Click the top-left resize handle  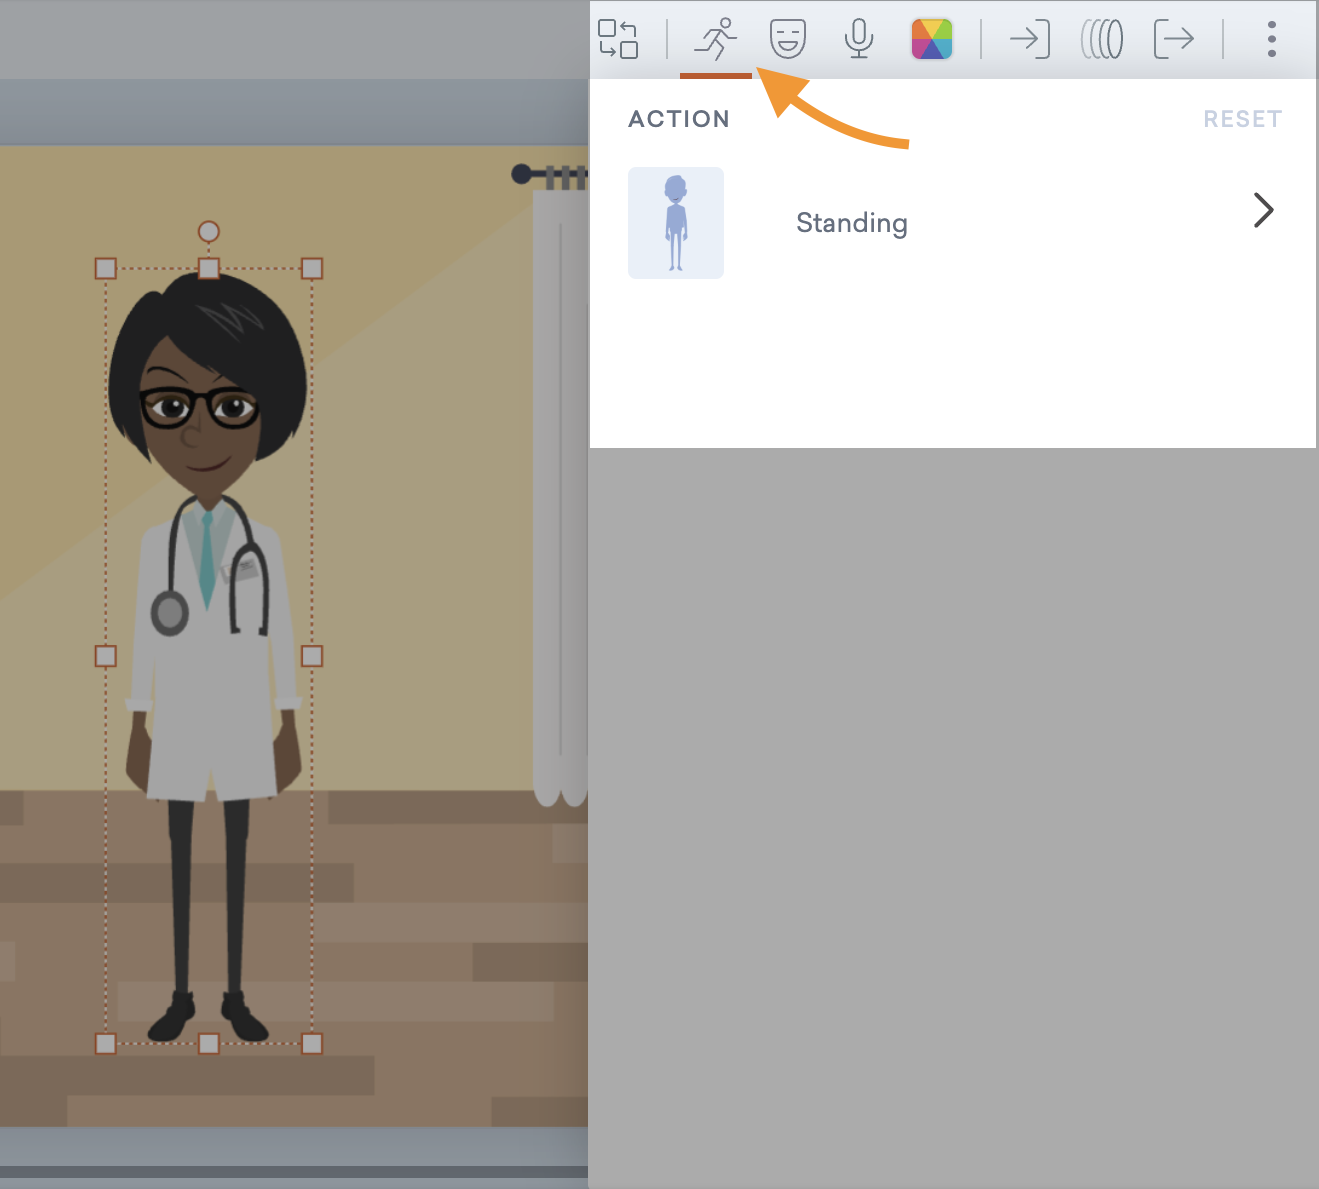pyautogui.click(x=106, y=268)
